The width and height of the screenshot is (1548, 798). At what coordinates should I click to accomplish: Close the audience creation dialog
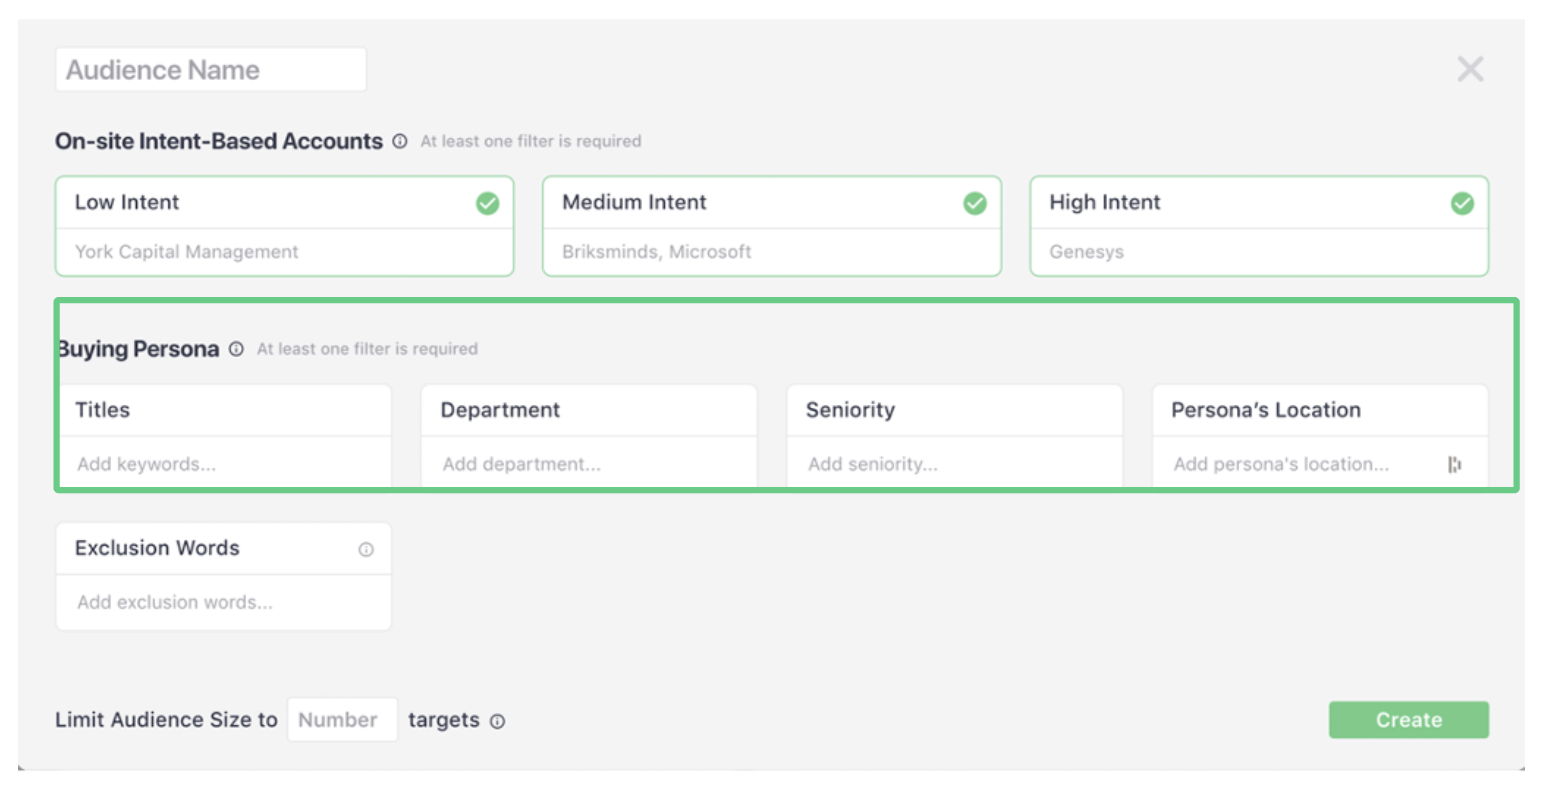click(1470, 69)
